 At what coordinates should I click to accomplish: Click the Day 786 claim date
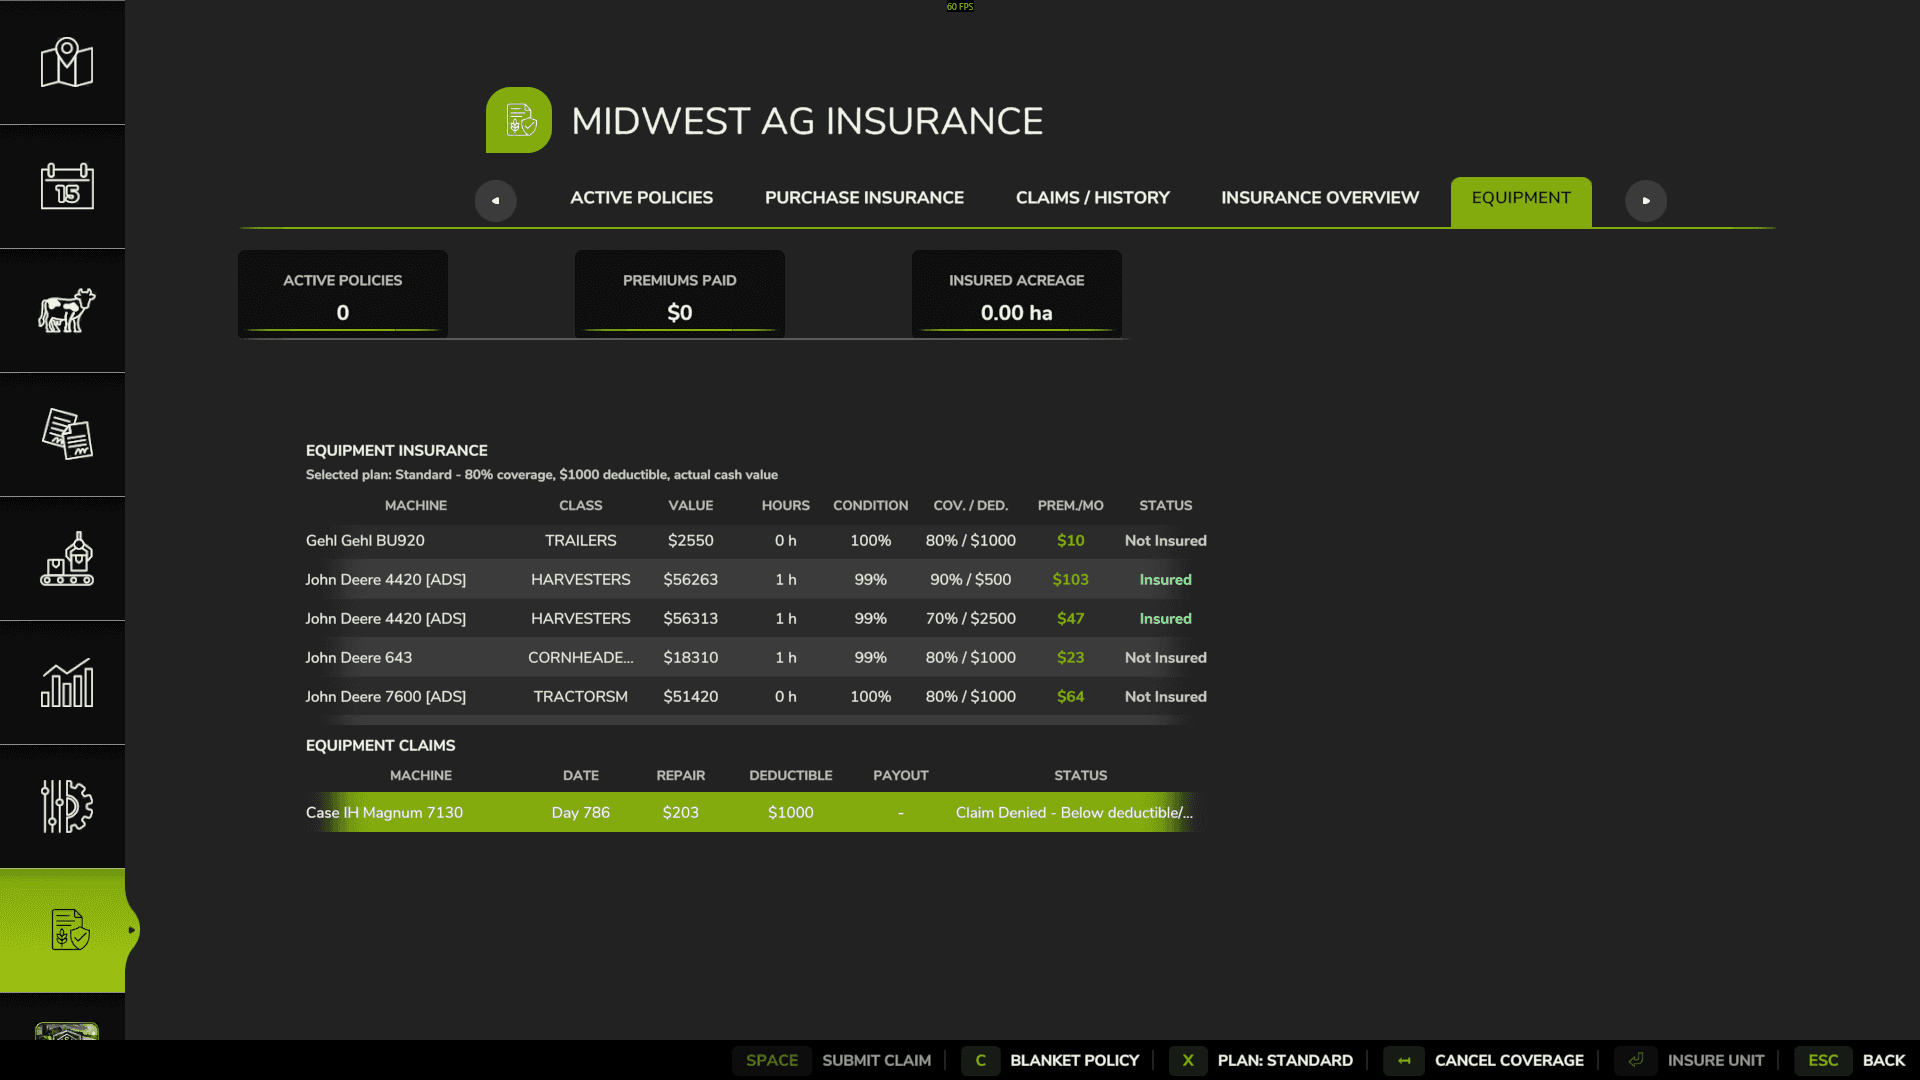tap(580, 812)
